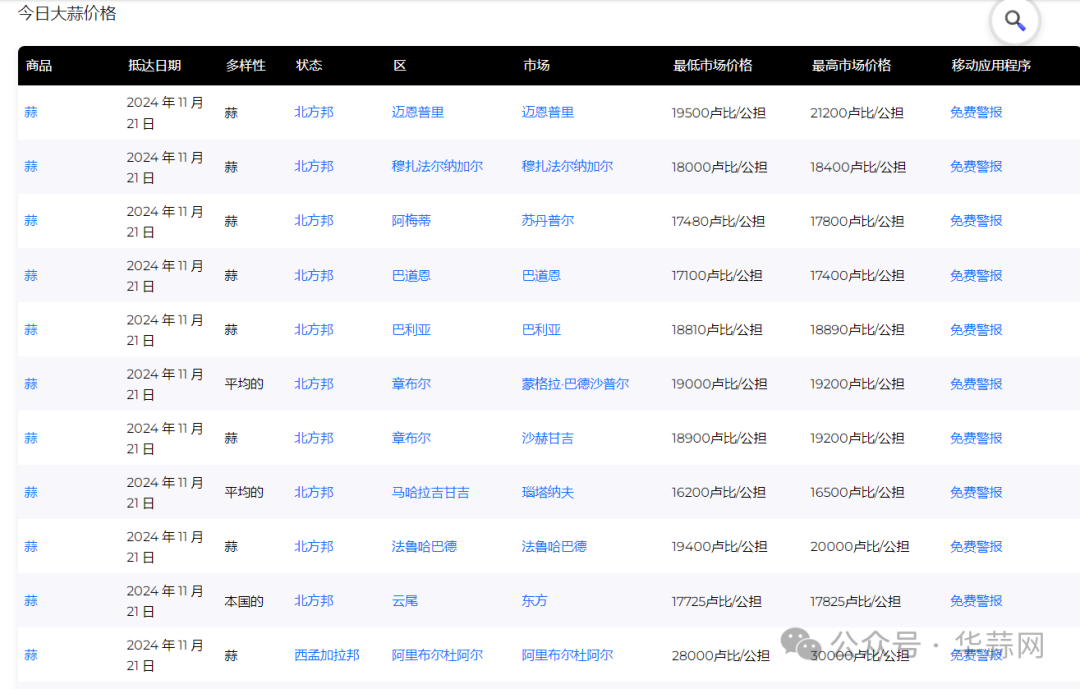Click the 蒜 commodity link in 苏丹普尔 row
Image resolution: width=1080 pixels, height=689 pixels.
[x=31, y=220]
